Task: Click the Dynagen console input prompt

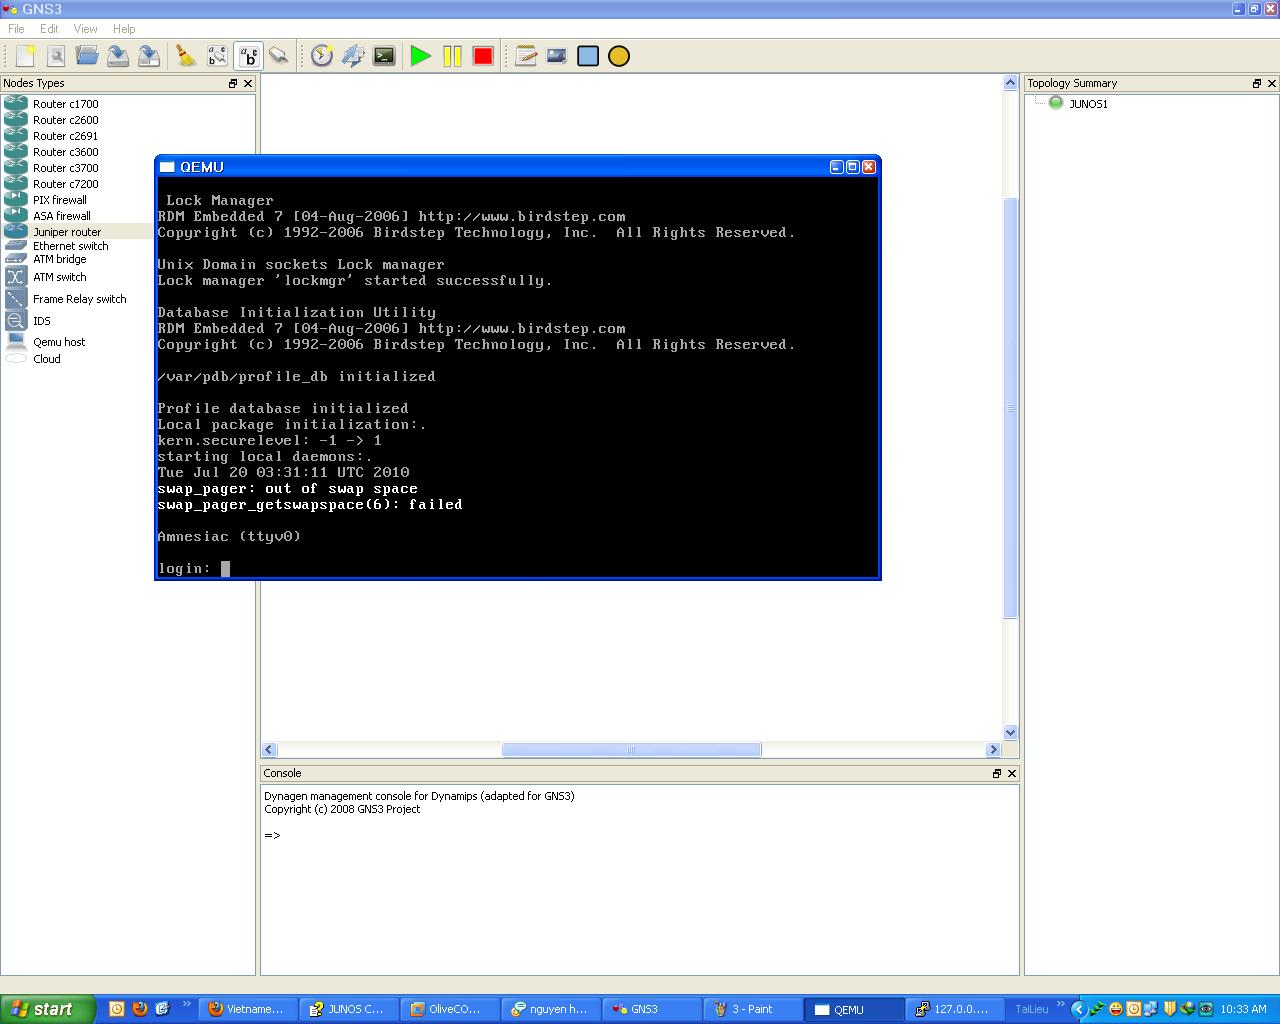Action: (273, 835)
